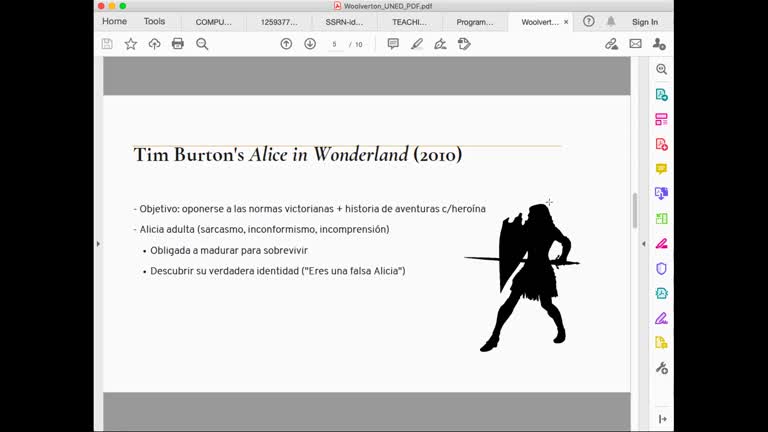768x432 pixels.
Task: Click the vertical scrollbar thumb of the document
Action: pos(635,210)
